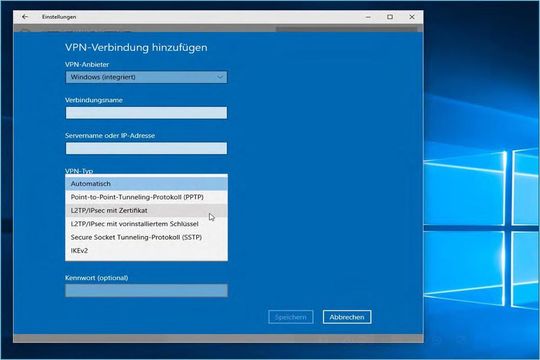Click the Kennwort (optional) field
540x360 pixels.
(146, 290)
